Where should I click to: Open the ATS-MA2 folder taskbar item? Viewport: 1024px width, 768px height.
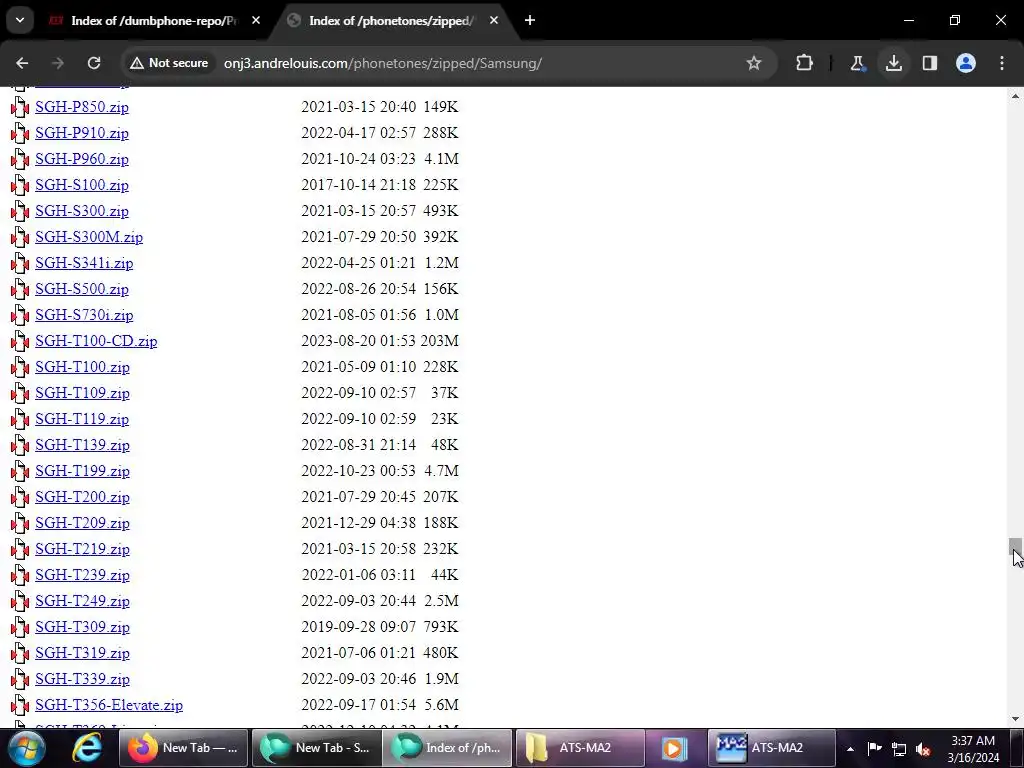click(579, 748)
